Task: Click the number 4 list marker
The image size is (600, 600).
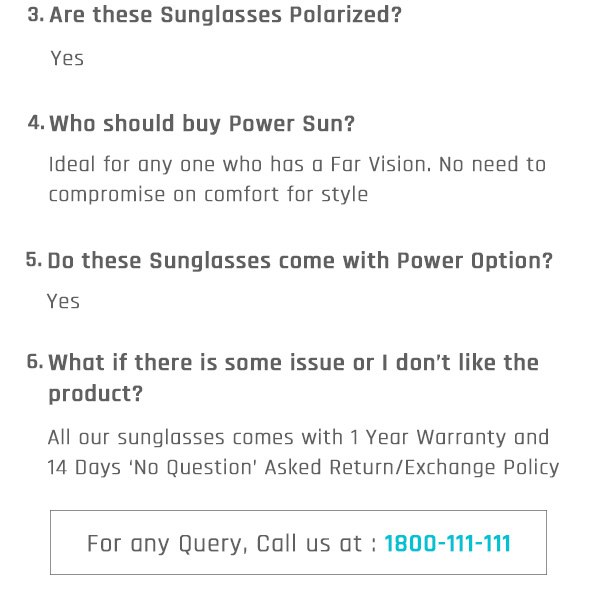Action: (36, 123)
